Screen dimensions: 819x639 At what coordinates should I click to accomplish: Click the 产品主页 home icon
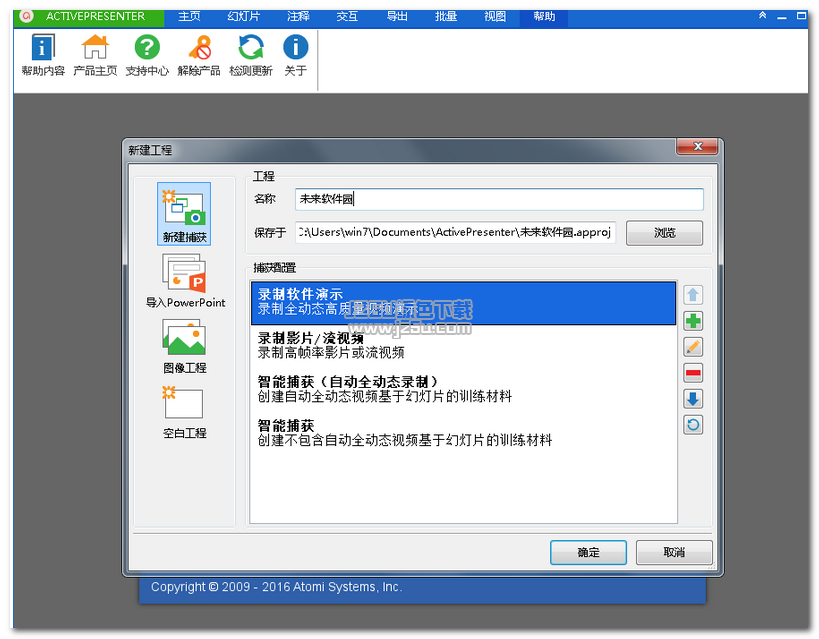coord(95,54)
